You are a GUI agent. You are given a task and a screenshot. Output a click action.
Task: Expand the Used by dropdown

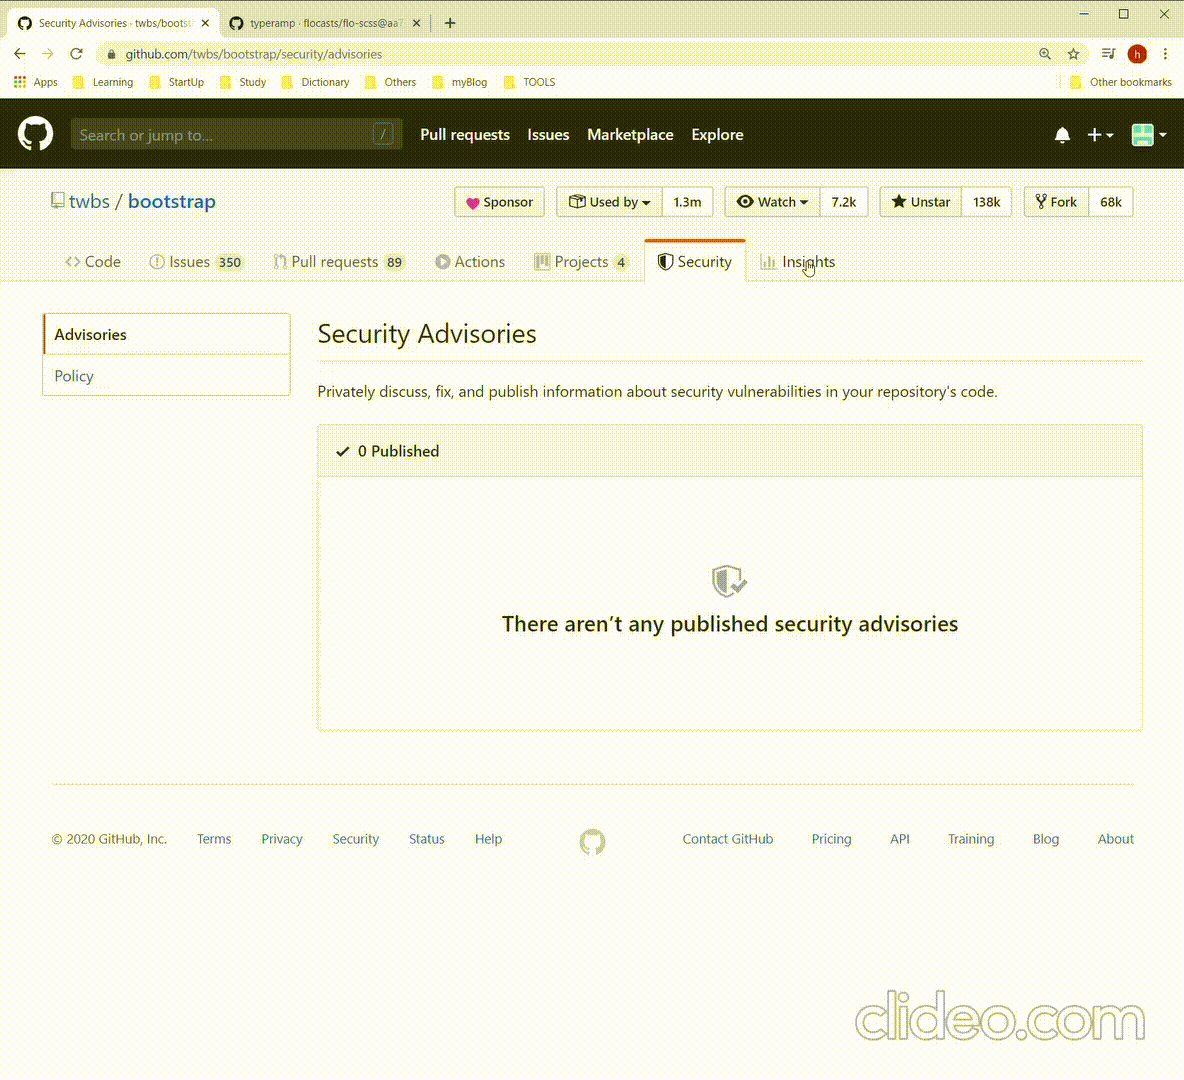609,202
